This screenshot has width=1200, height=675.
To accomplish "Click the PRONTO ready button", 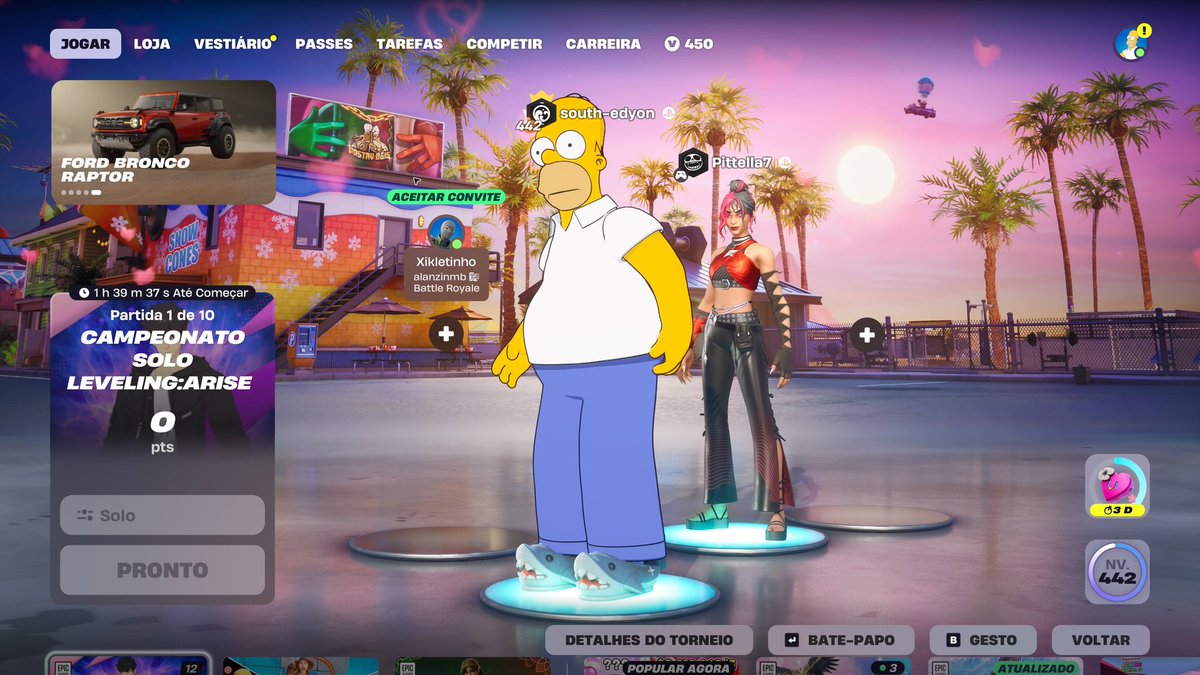I will click(162, 570).
